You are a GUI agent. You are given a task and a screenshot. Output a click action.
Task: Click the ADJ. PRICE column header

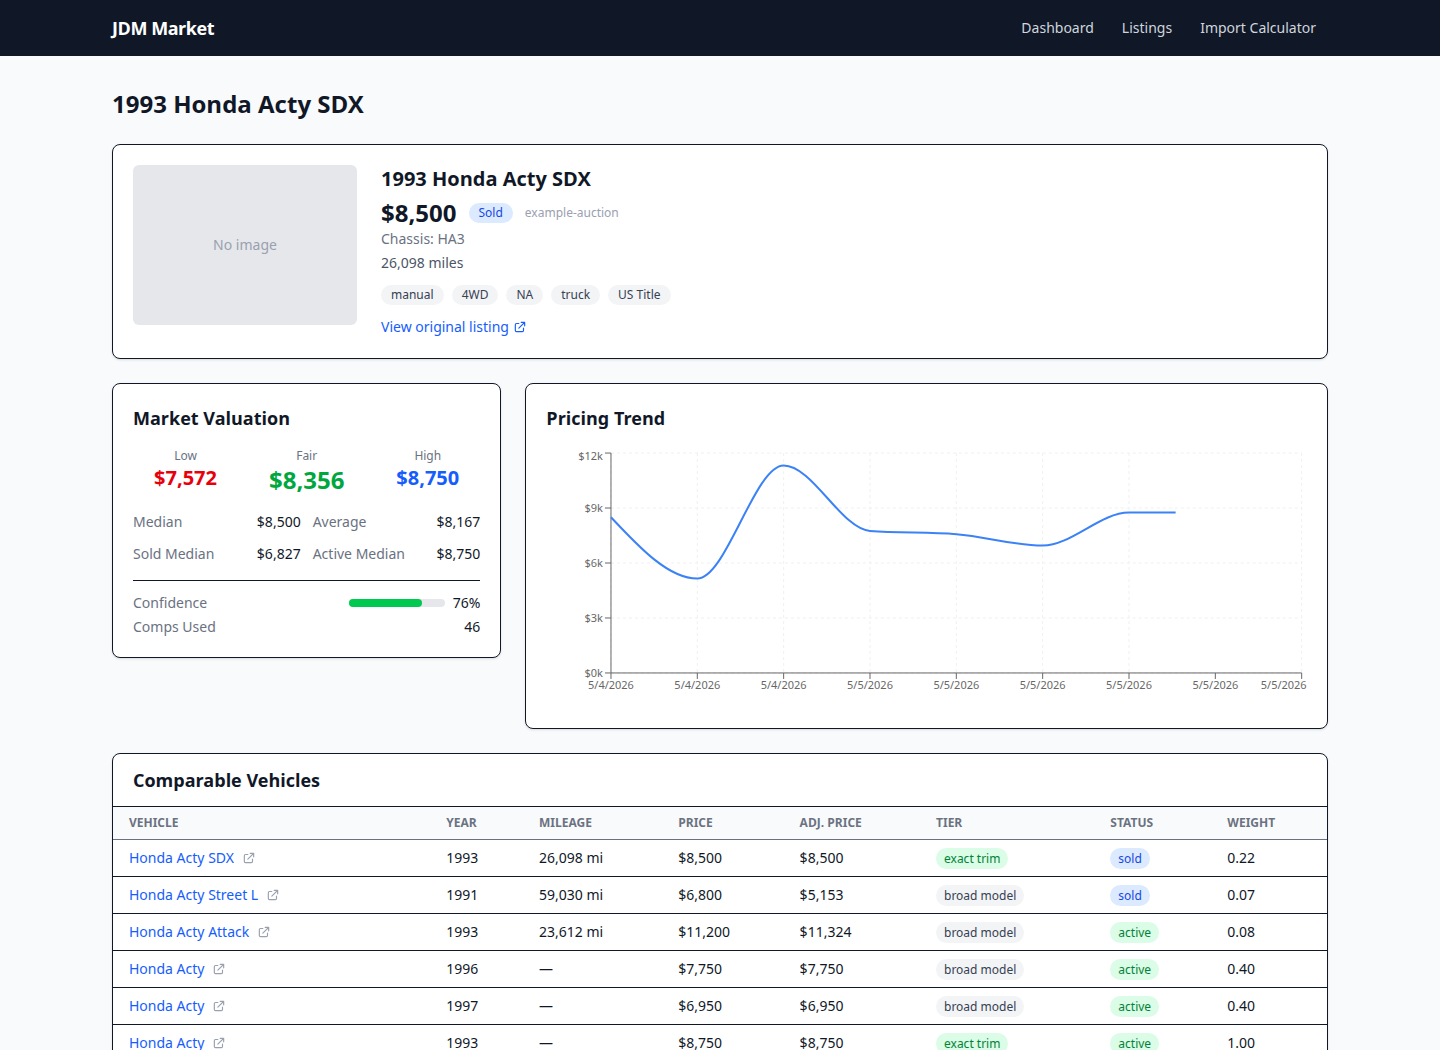tap(830, 823)
